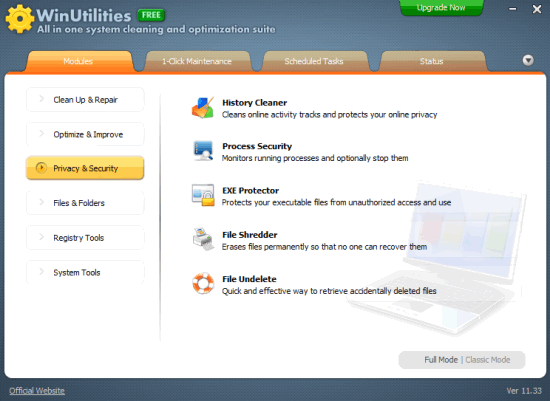Select the Registry Tools category

[85, 238]
